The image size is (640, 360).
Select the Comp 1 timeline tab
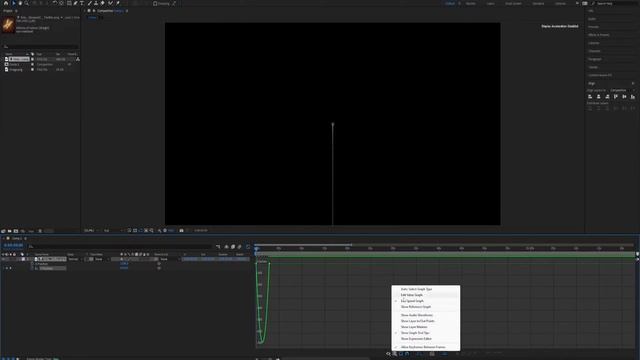[17, 238]
